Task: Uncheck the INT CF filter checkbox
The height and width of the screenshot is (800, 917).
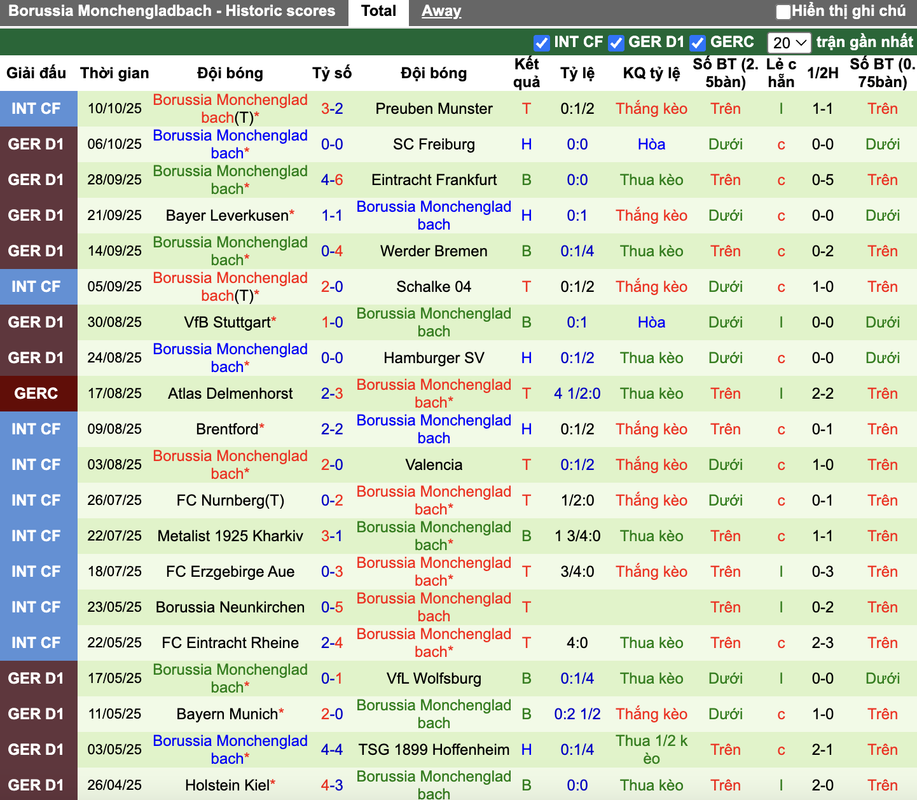Action: coord(542,43)
